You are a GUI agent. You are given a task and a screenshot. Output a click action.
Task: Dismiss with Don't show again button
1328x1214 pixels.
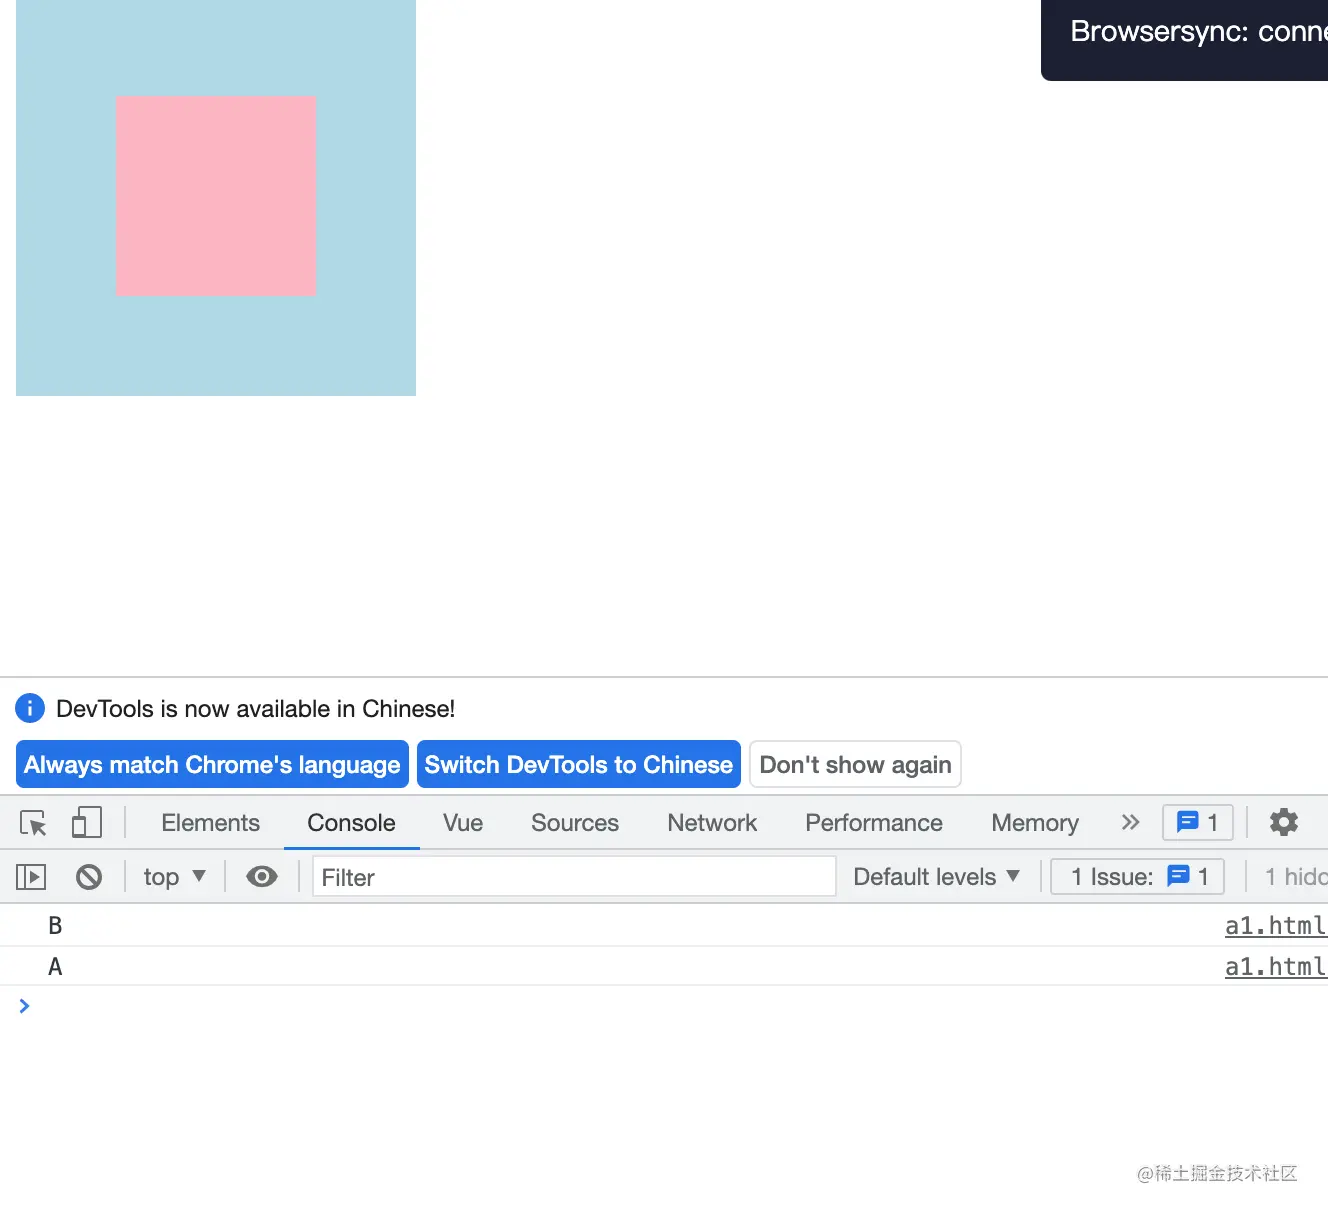coord(855,765)
